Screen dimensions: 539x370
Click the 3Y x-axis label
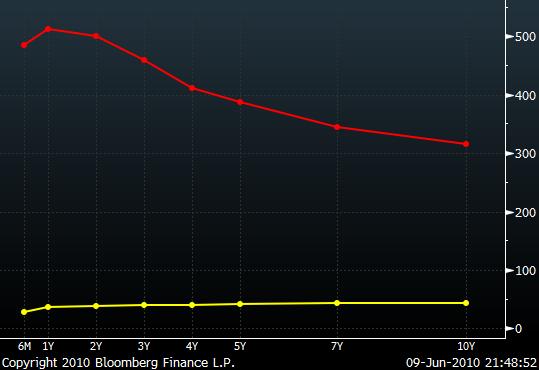pos(144,346)
